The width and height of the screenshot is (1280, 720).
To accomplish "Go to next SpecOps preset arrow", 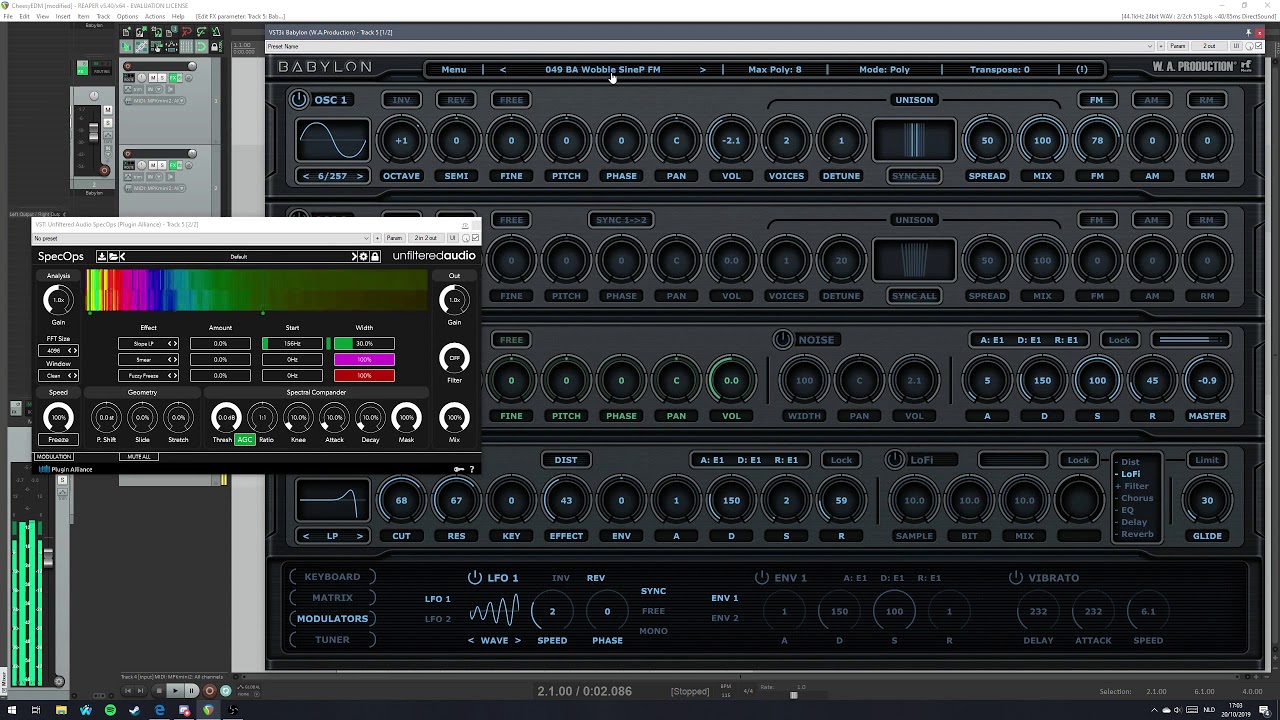I will (354, 257).
